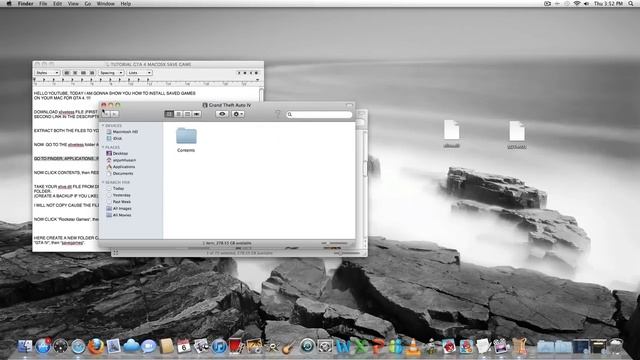Switch Finder to Cover Flow view

coord(197,114)
